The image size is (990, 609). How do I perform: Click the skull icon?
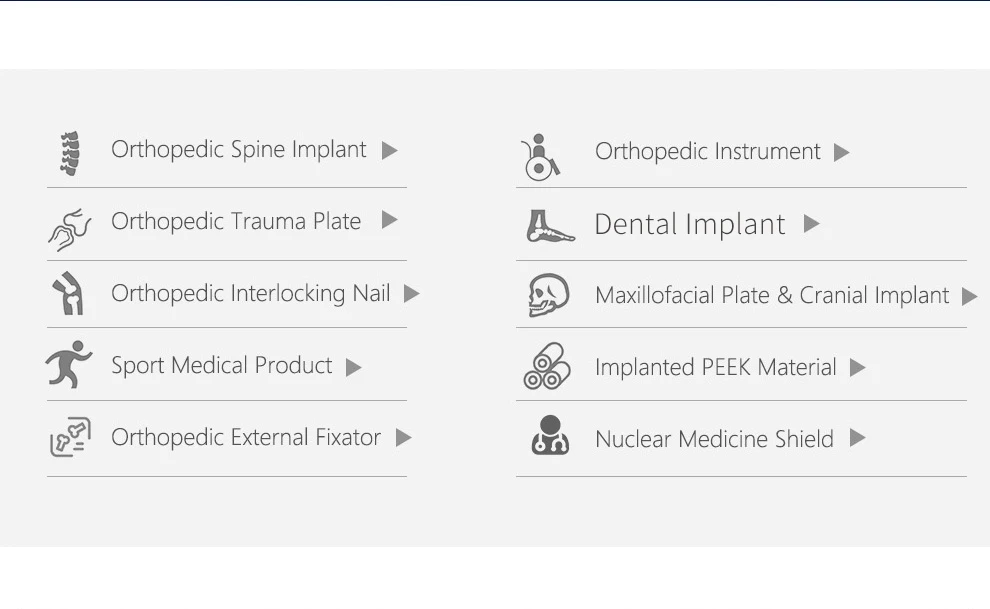click(548, 295)
